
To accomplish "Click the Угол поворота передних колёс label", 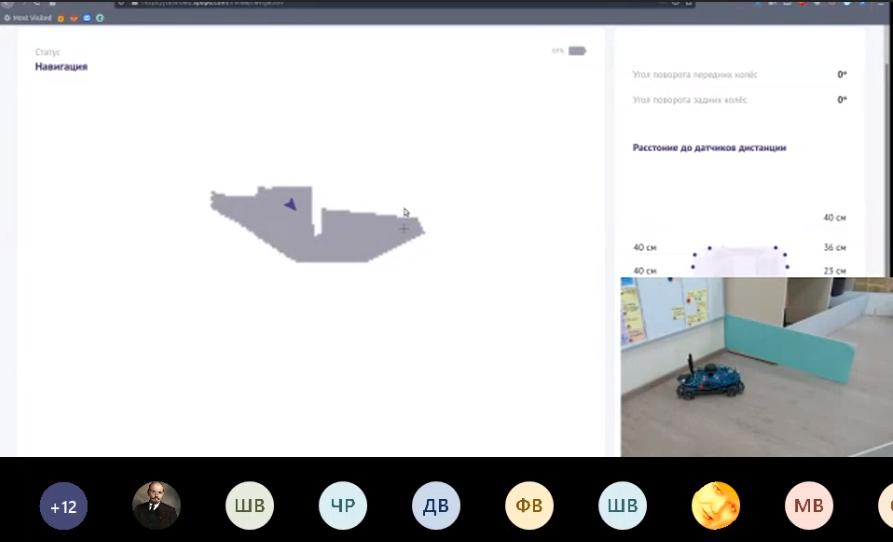I will [695, 75].
